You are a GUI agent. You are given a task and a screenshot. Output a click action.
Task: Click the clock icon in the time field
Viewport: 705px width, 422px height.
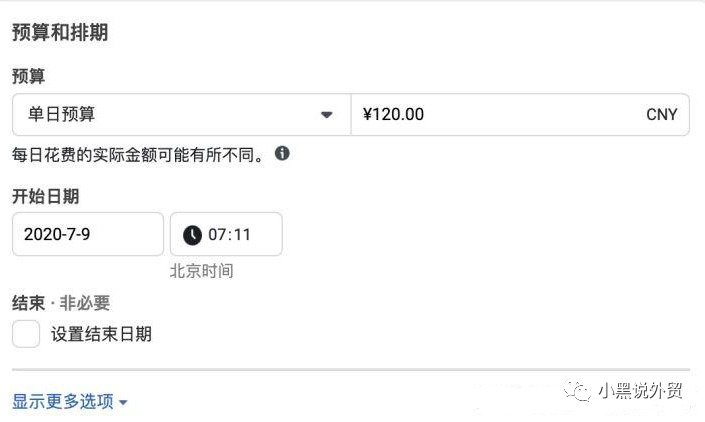tap(192, 235)
